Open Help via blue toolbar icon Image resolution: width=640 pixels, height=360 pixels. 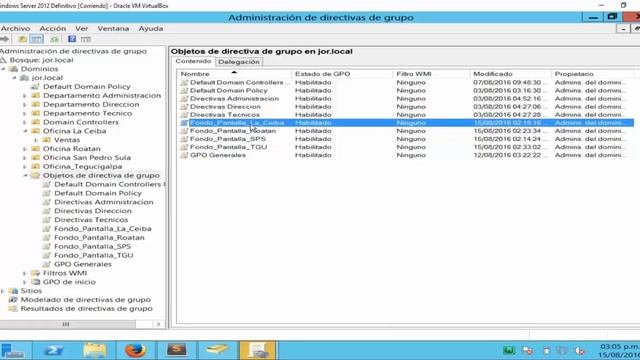pyautogui.click(x=72, y=39)
